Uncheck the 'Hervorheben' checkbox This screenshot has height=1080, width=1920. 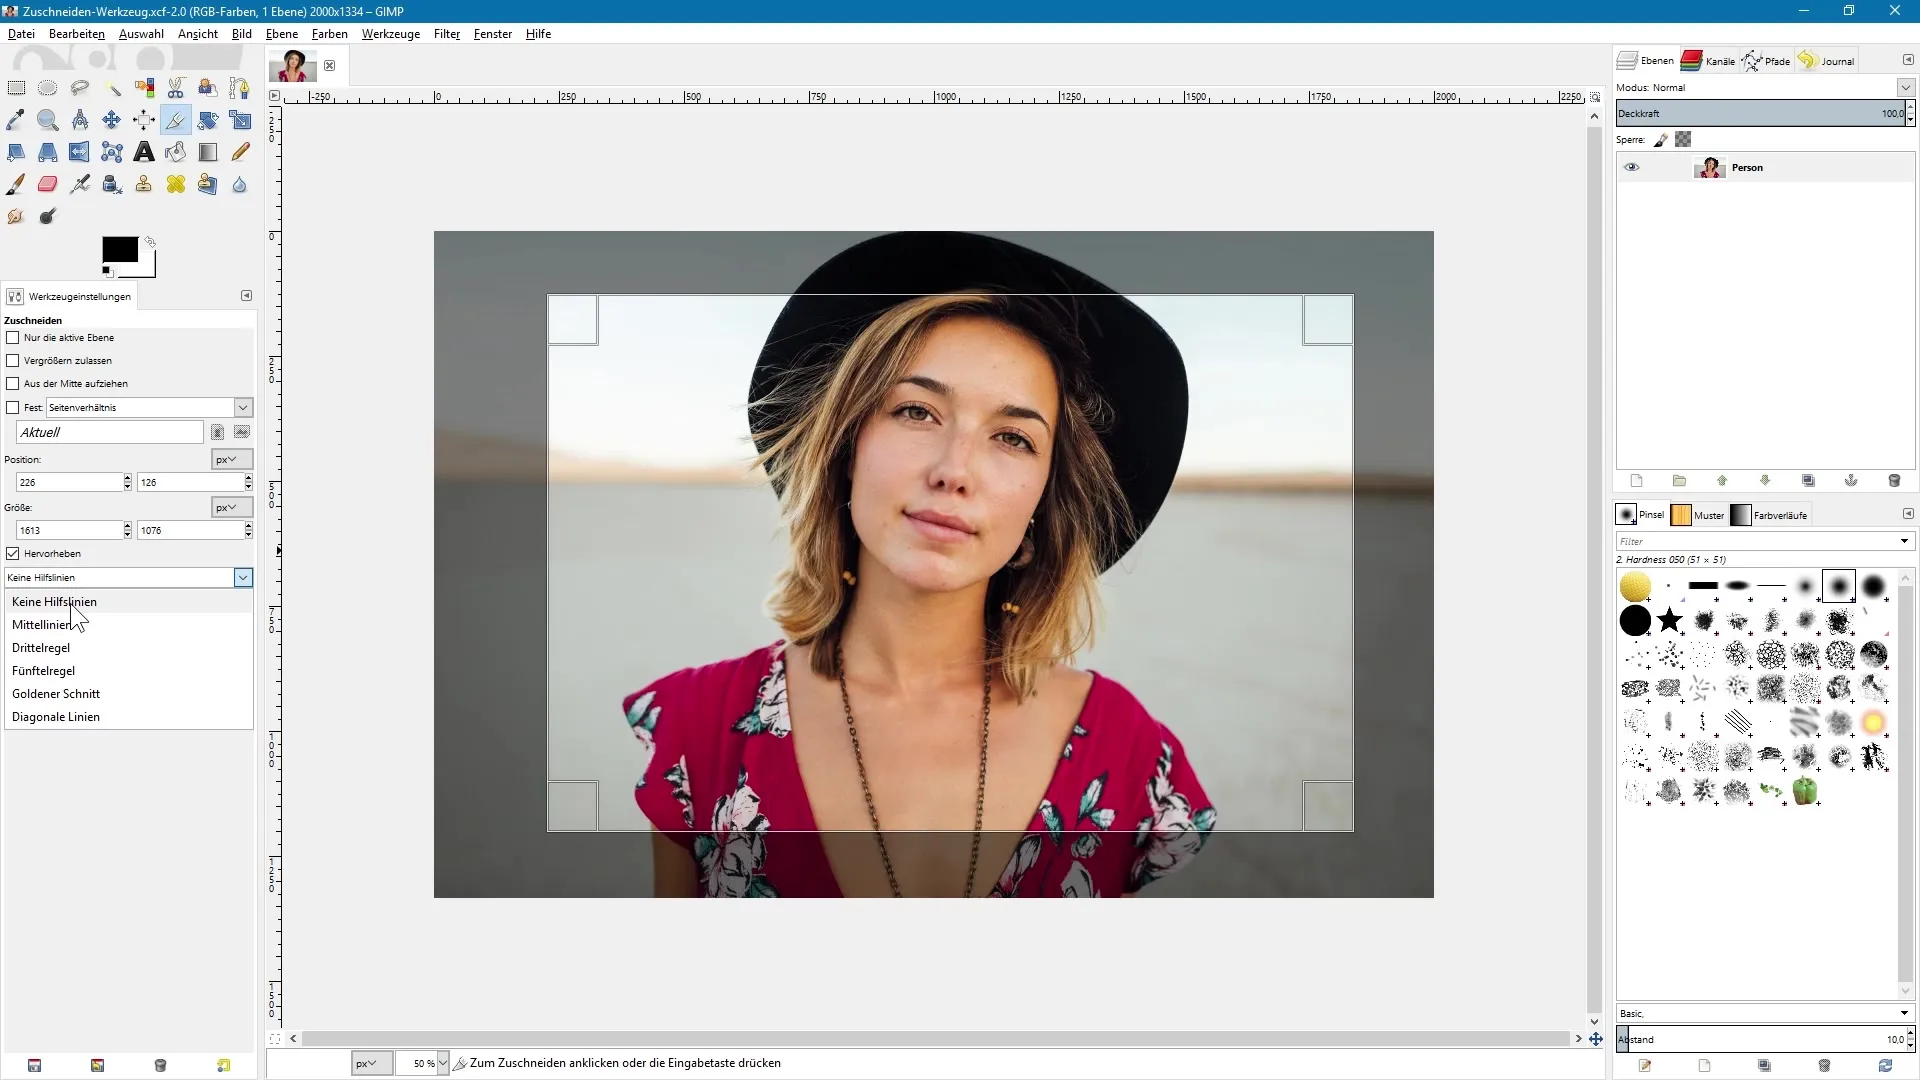[13, 554]
